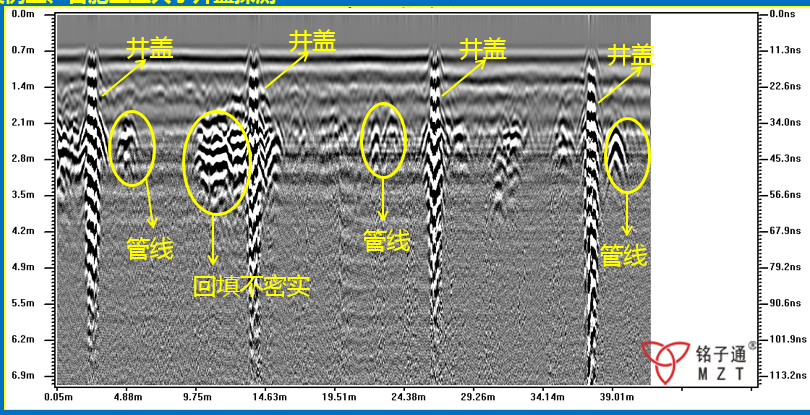
Task: Click the rightmost 井盖 label
Action: pyautogui.click(x=631, y=55)
